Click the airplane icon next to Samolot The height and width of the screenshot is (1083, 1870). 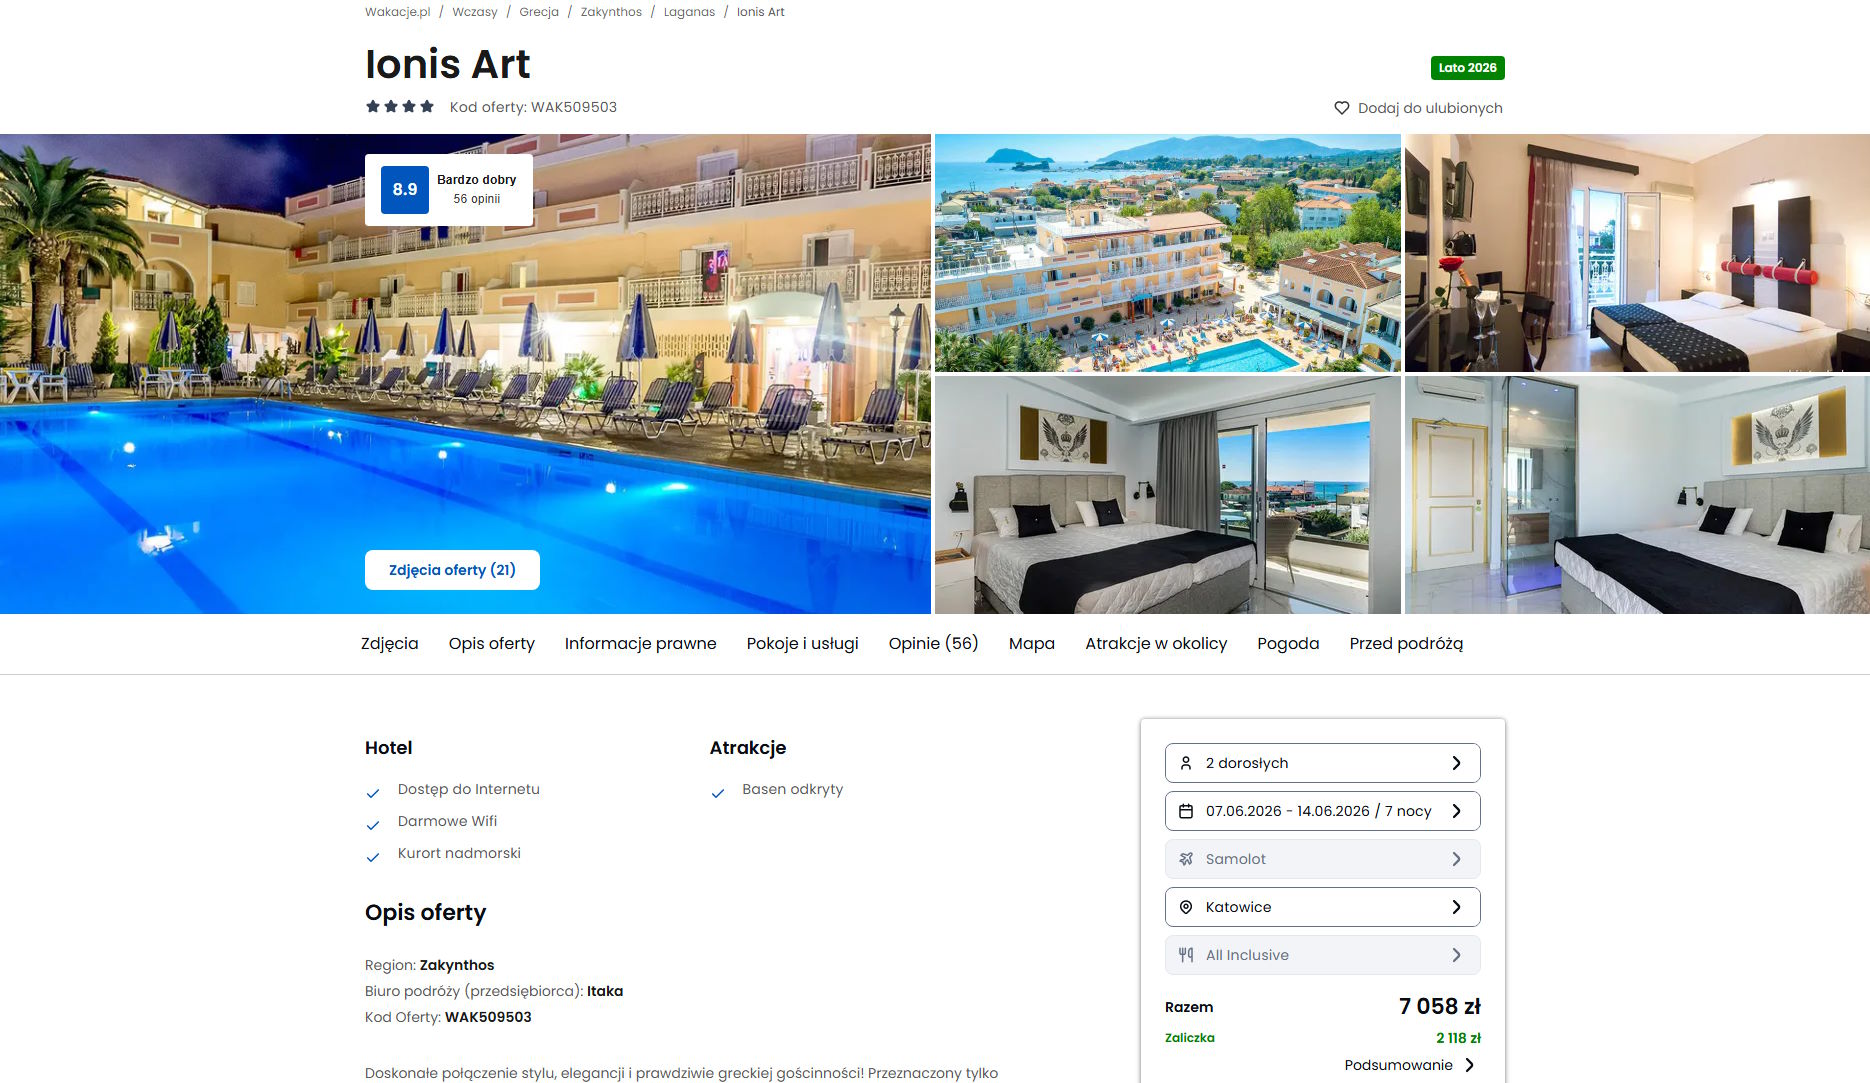coord(1186,859)
